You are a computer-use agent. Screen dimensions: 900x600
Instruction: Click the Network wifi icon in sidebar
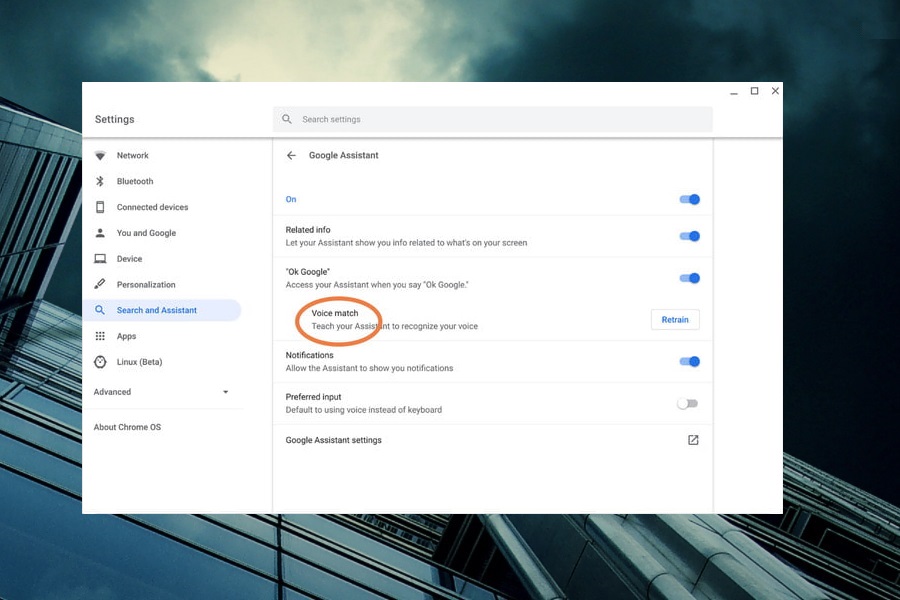(100, 155)
